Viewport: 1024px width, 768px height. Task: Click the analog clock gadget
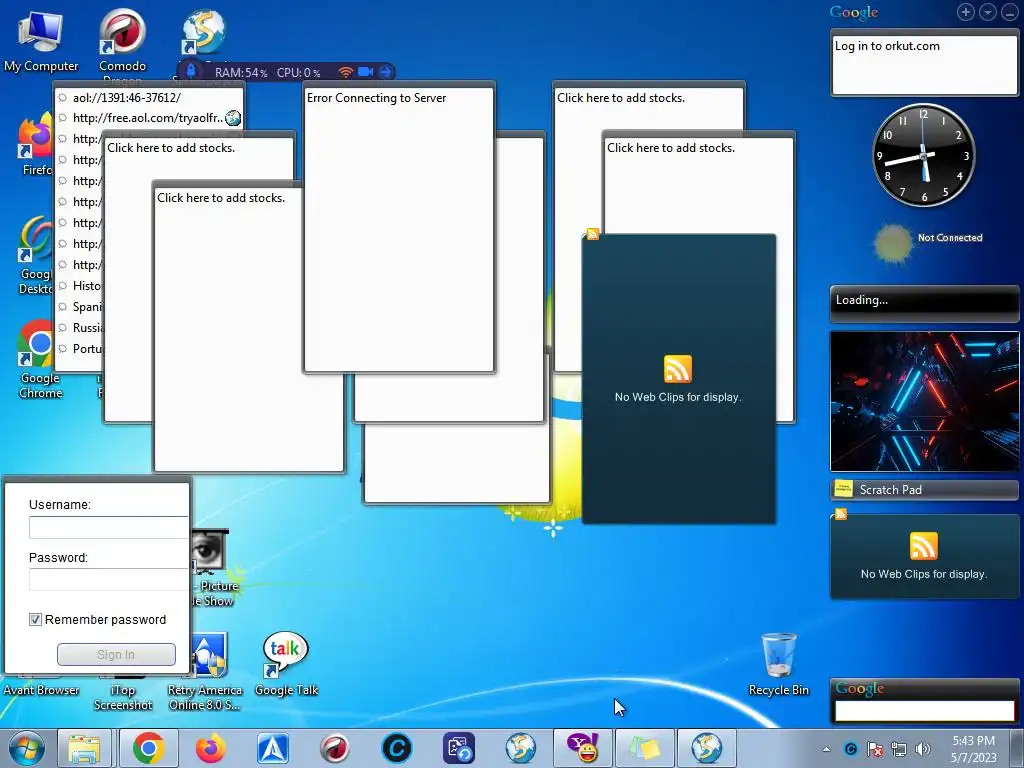tap(923, 155)
